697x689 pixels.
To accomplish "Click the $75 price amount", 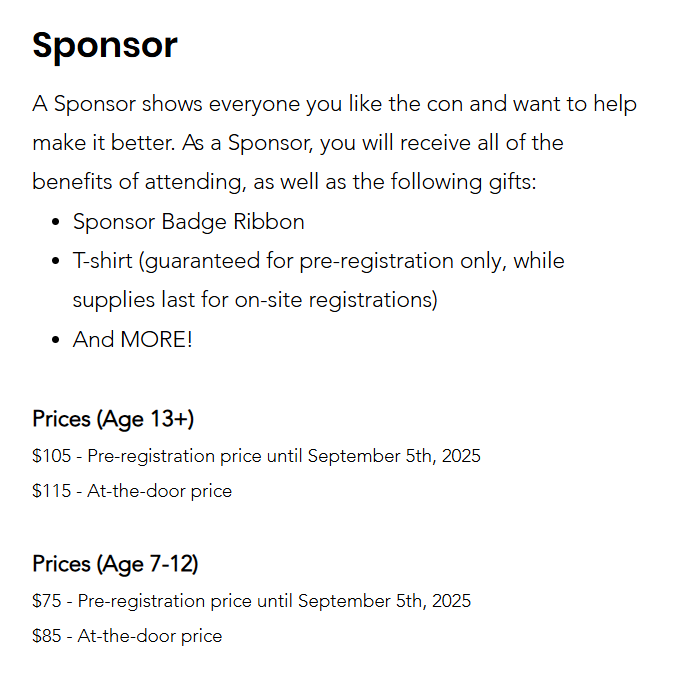I will point(47,601).
